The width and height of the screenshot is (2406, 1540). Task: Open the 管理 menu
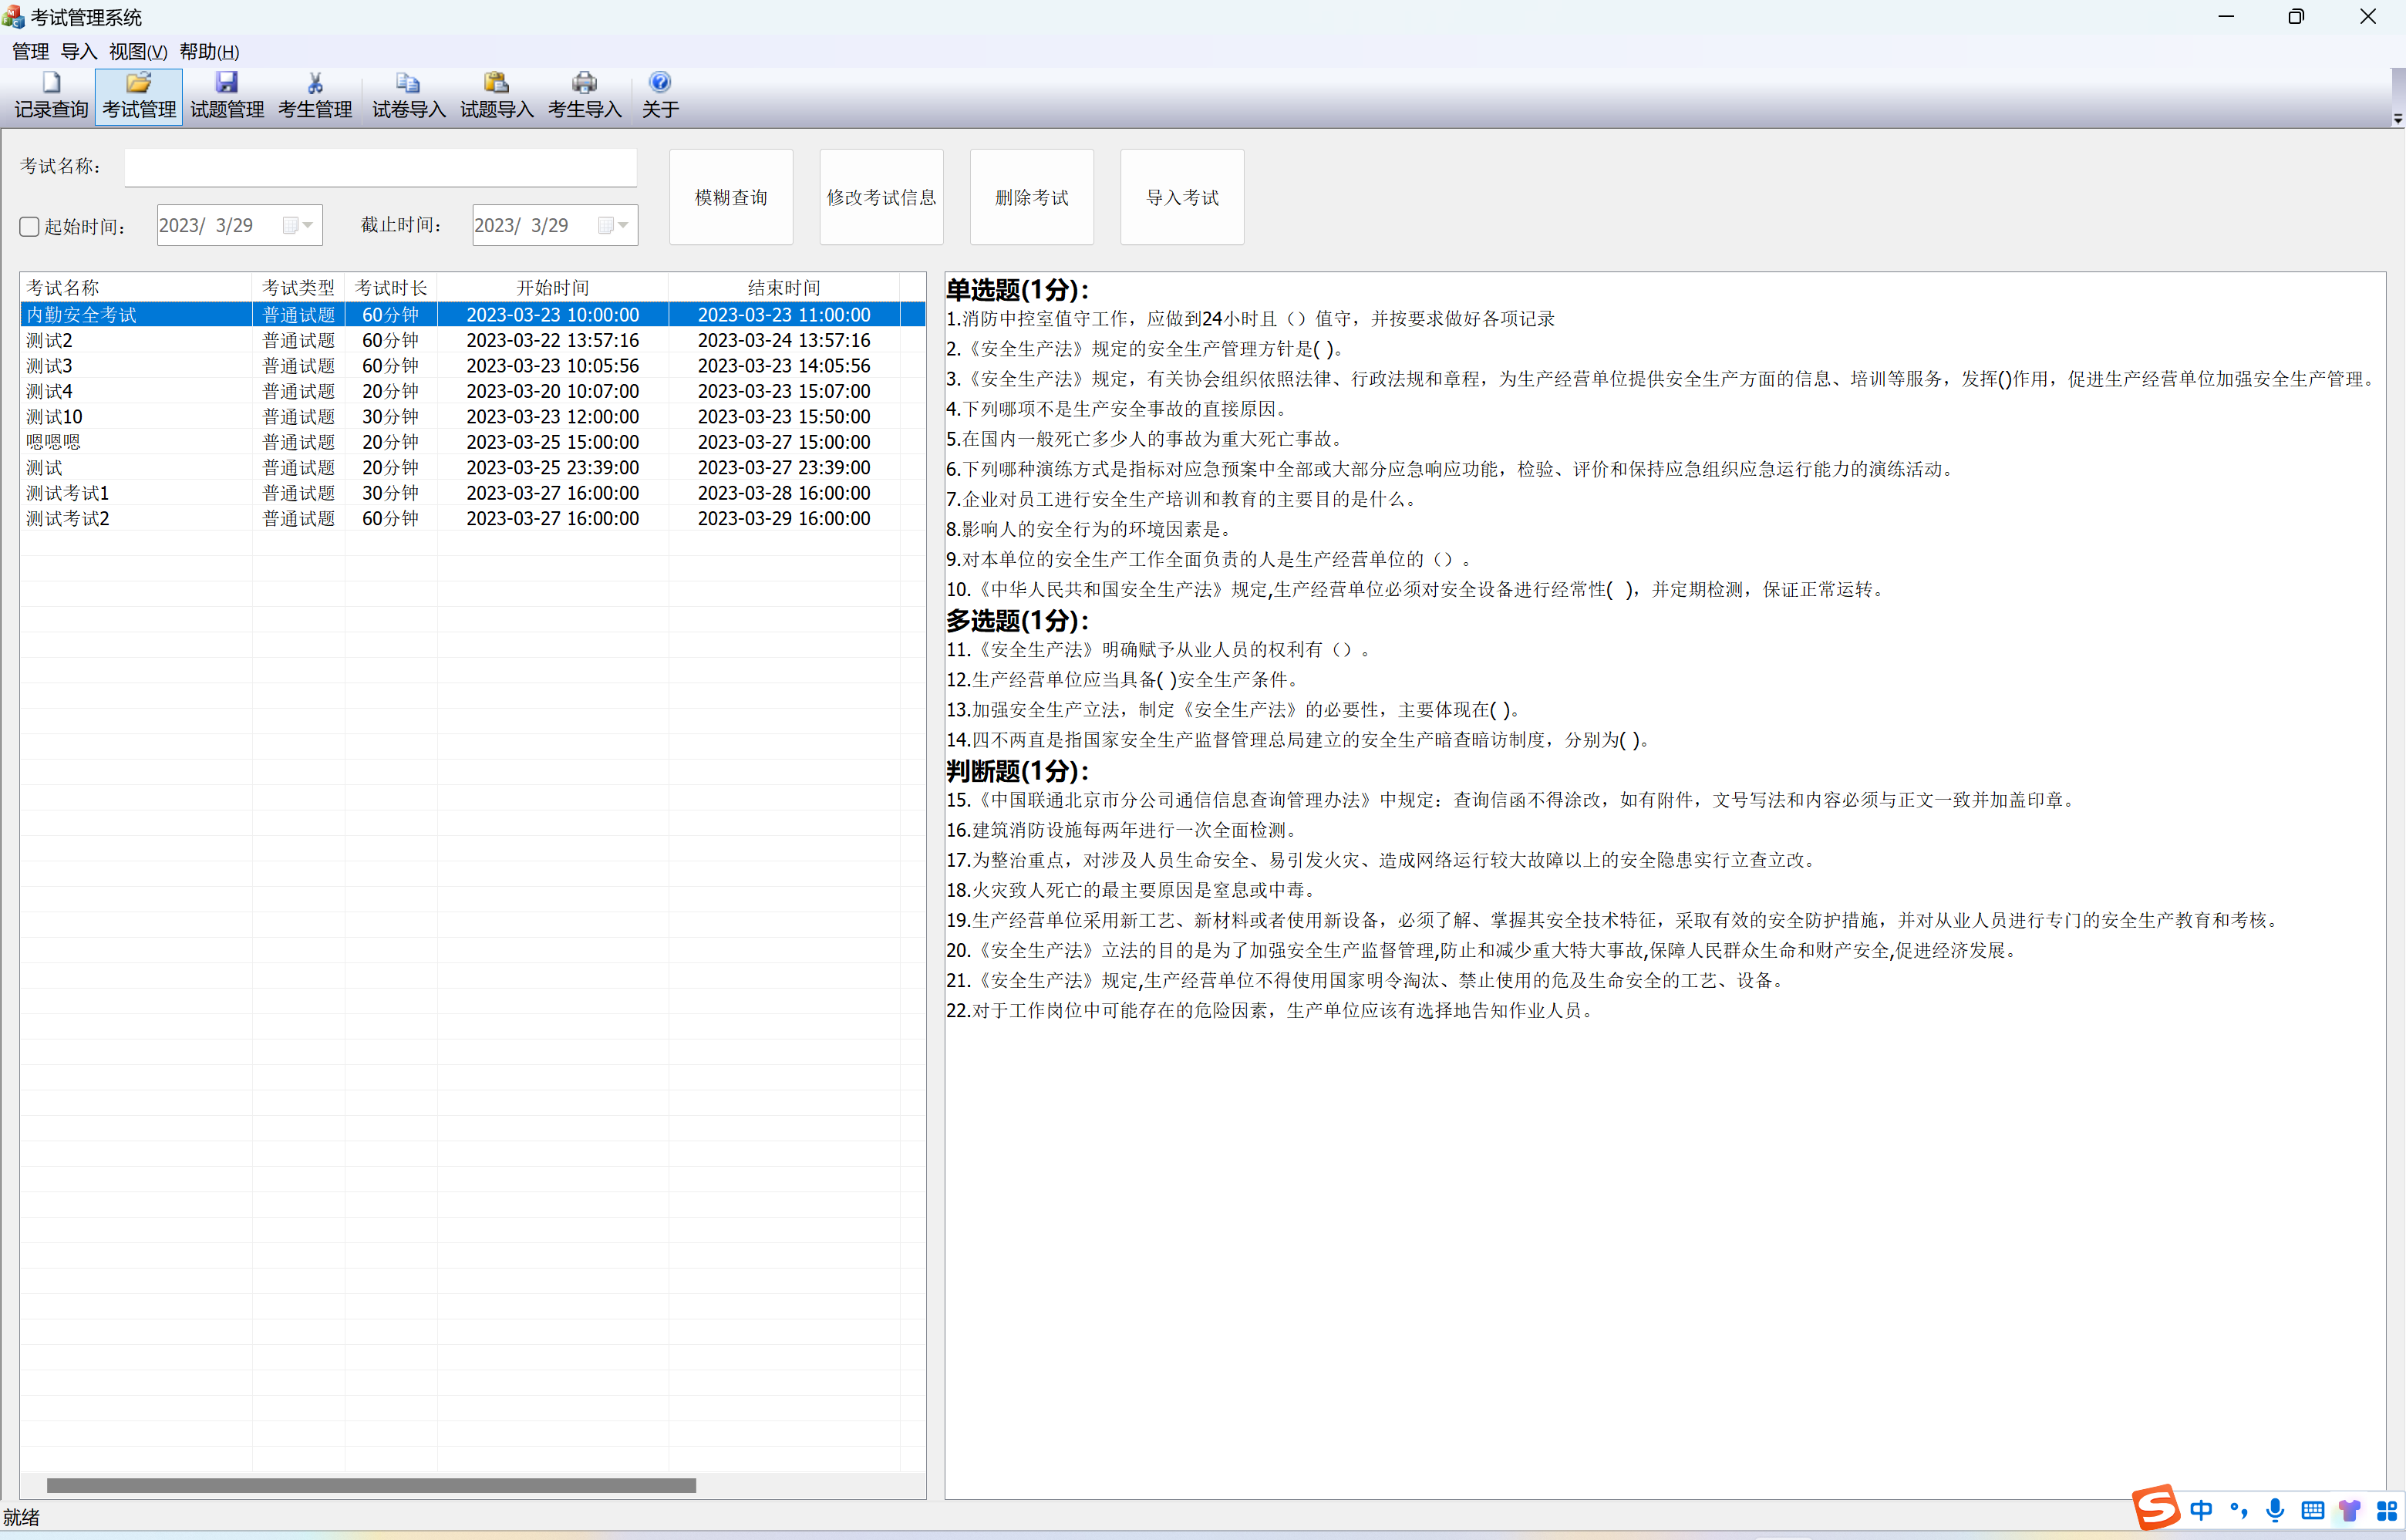point(30,52)
